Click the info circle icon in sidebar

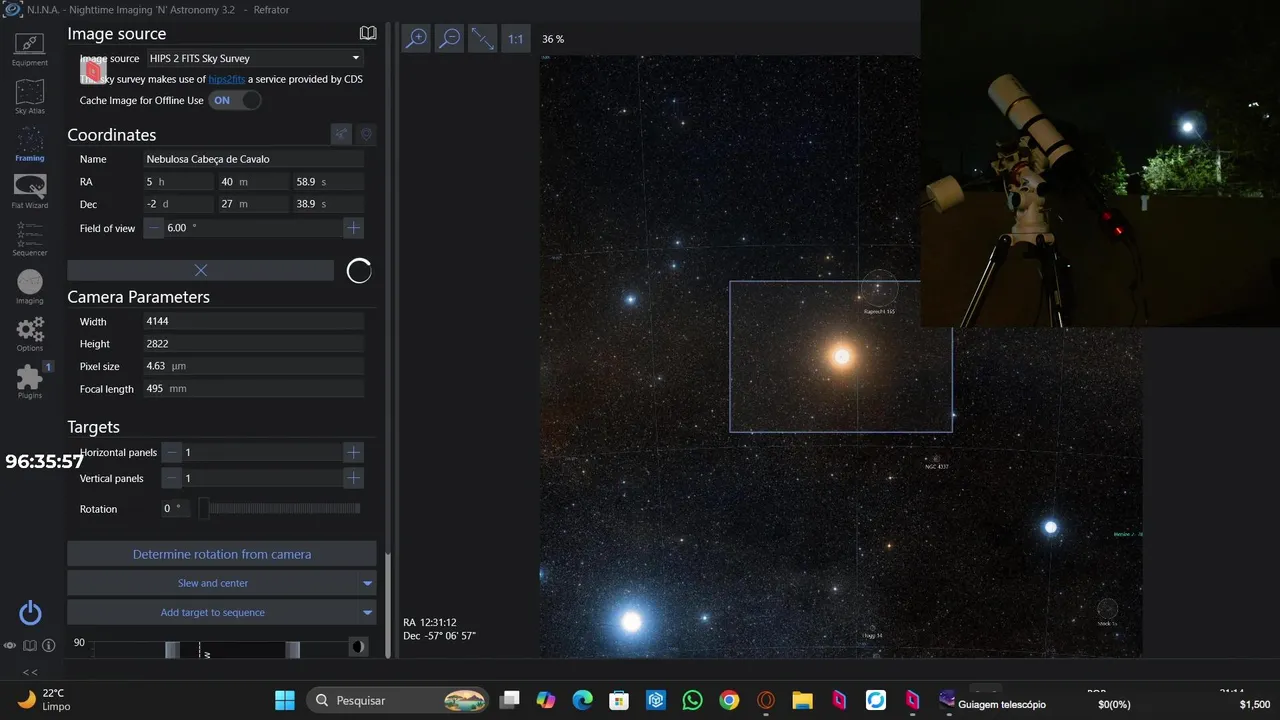click(48, 646)
